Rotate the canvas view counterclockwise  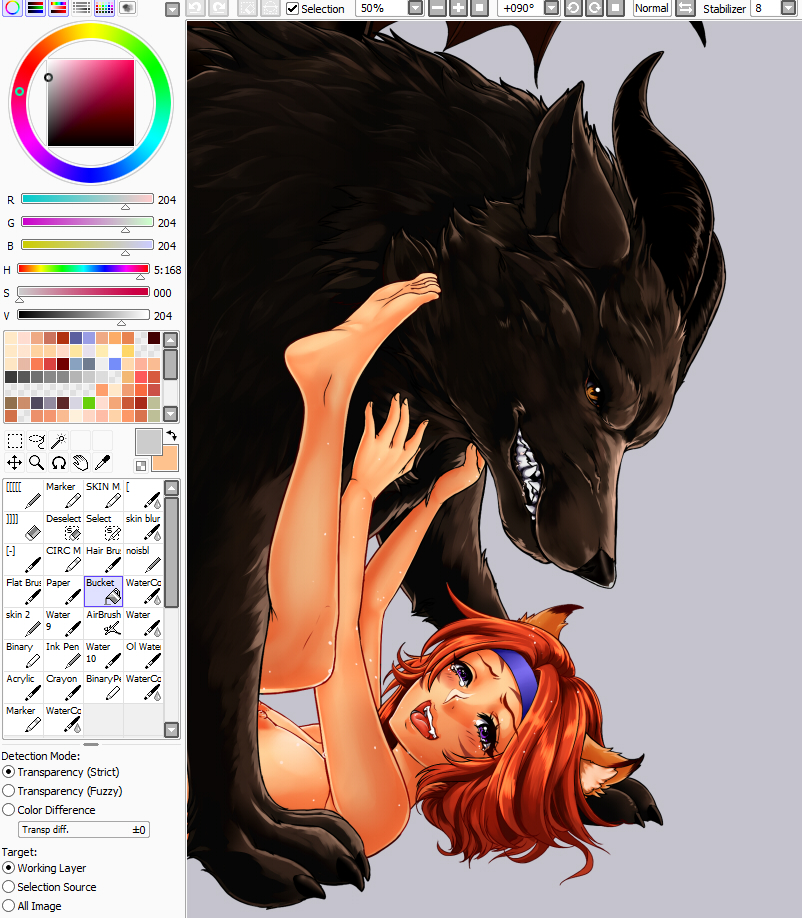pyautogui.click(x=573, y=8)
